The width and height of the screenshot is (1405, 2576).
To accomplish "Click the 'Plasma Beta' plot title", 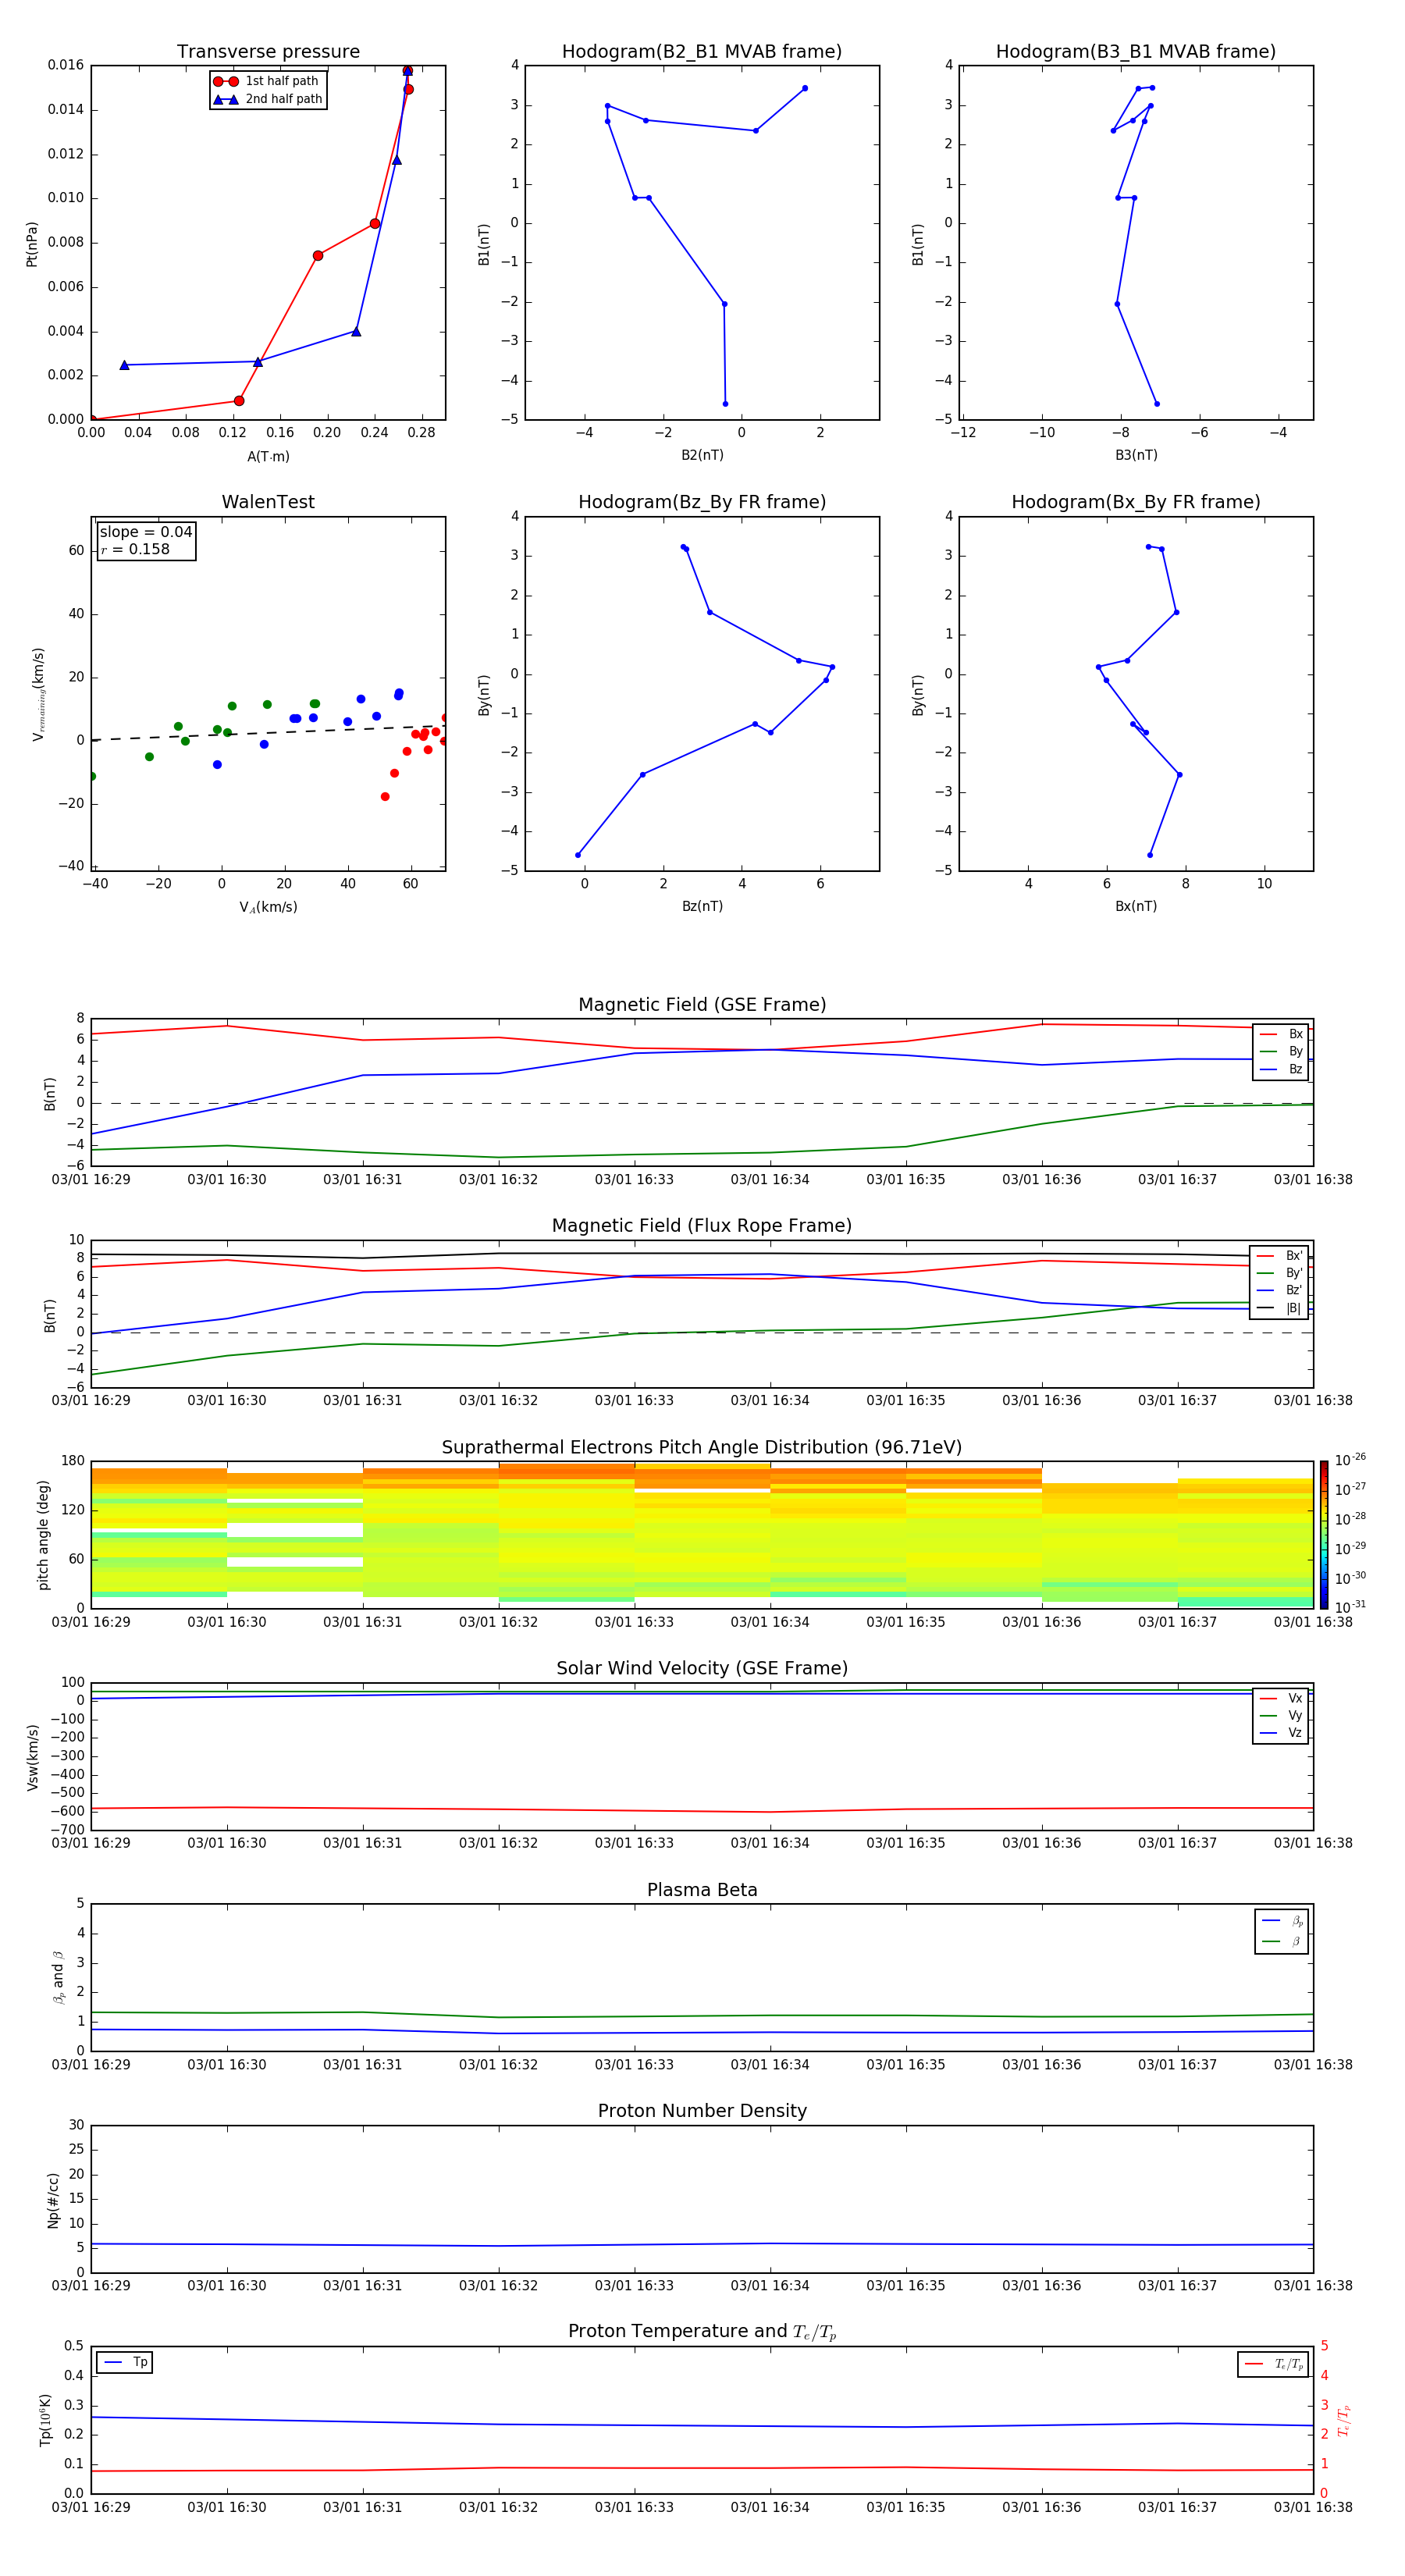I will [x=702, y=1890].
